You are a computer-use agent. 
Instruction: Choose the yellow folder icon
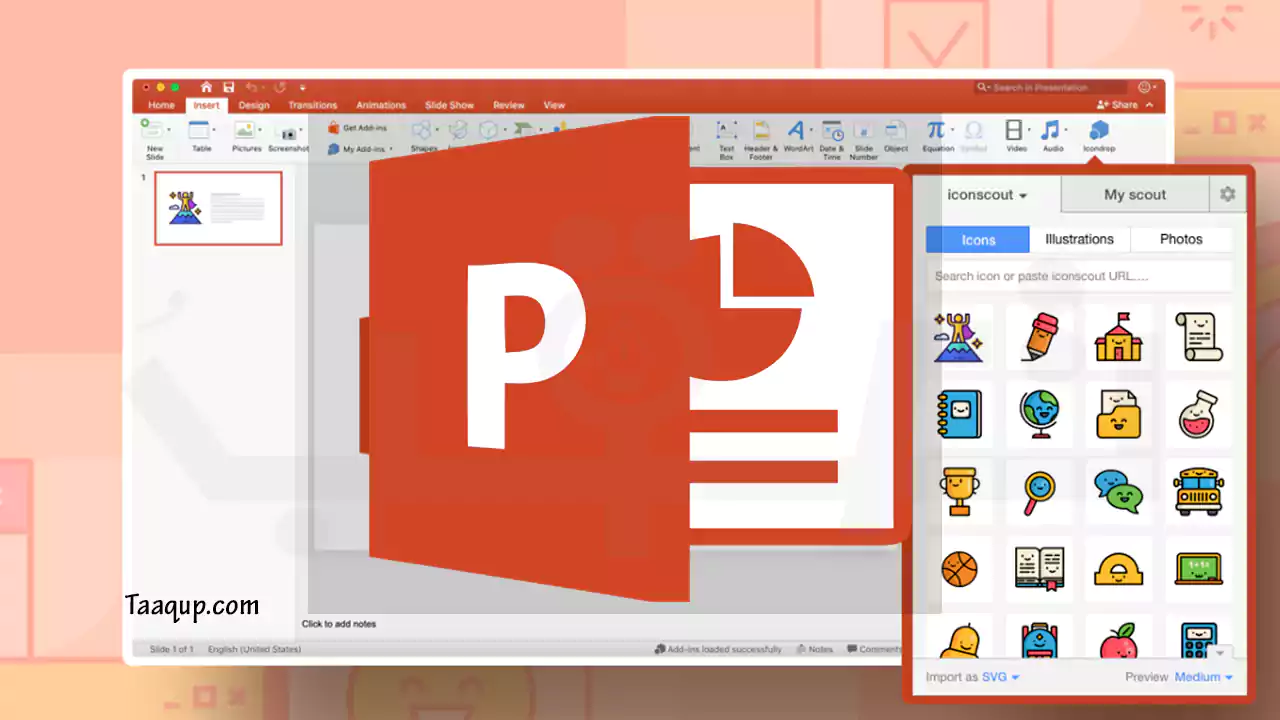coord(1119,414)
